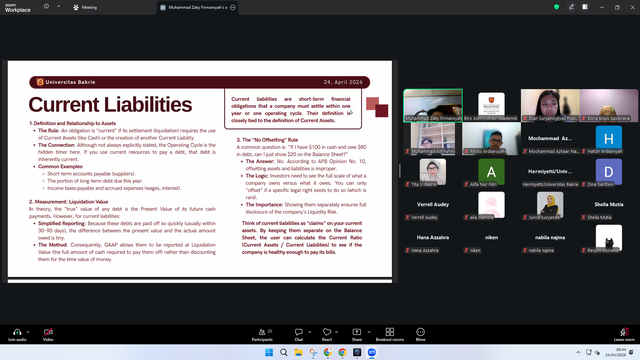Click the 'Current Liabilities' slide title
Image resolution: width=640 pixels, height=360 pixels.
point(110,105)
